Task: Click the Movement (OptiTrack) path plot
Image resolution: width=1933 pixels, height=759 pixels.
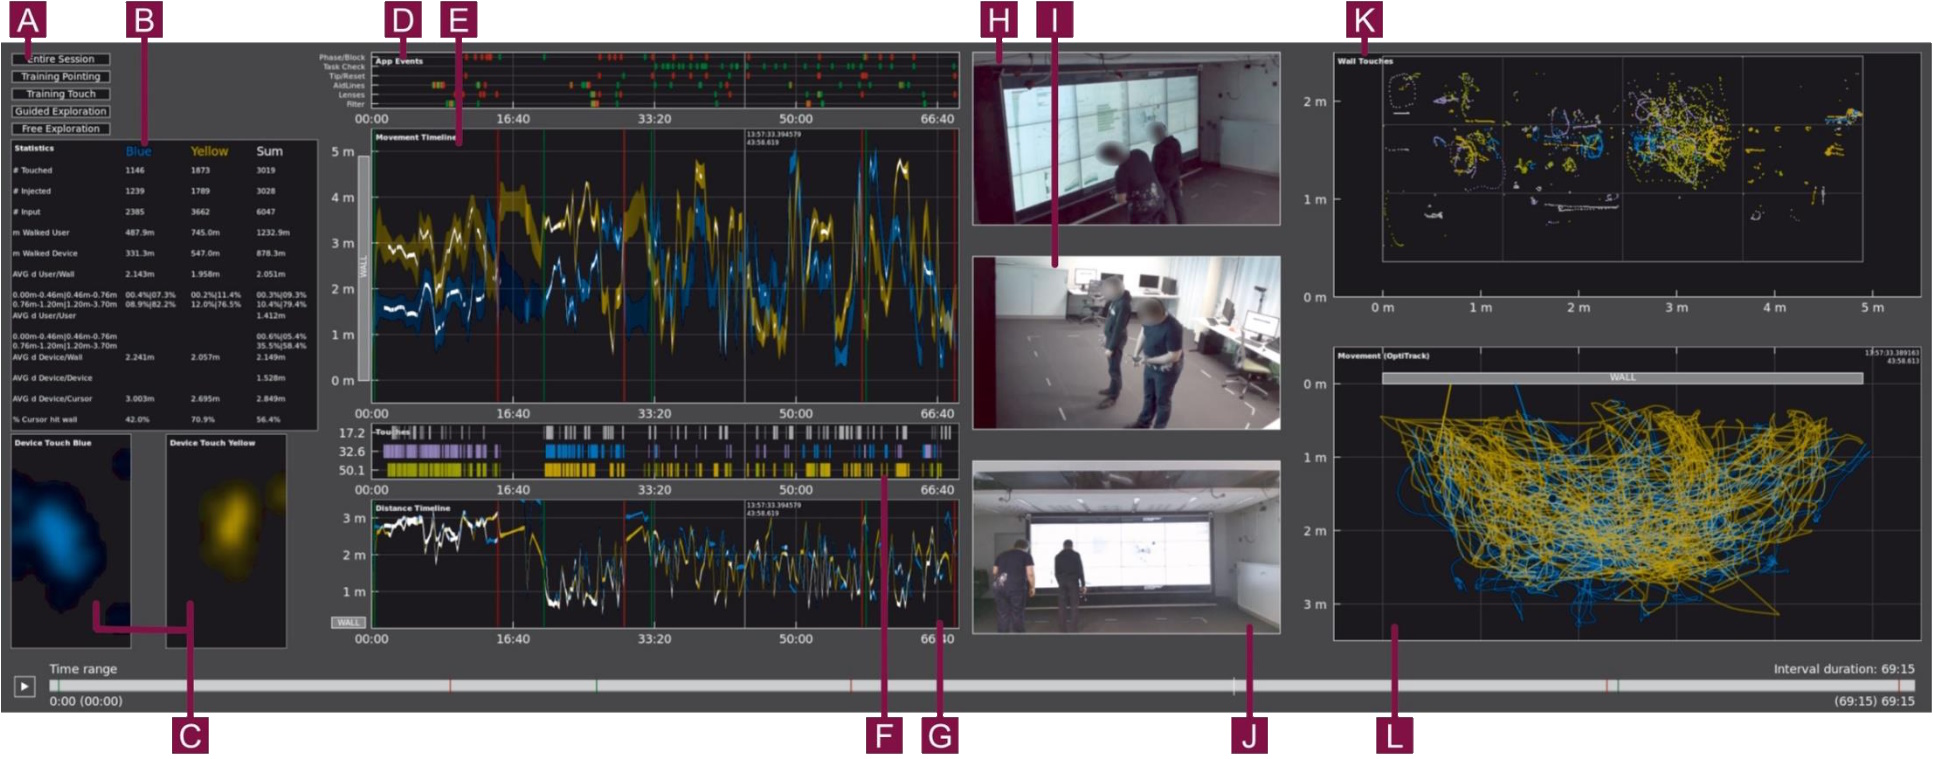Action: point(1622,500)
